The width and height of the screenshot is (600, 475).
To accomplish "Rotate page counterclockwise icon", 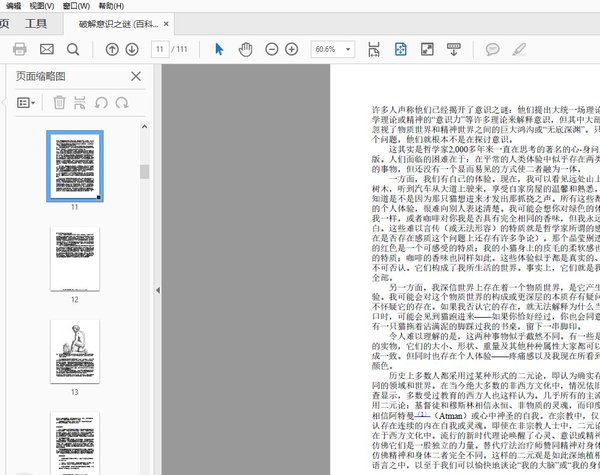I will 101,103.
